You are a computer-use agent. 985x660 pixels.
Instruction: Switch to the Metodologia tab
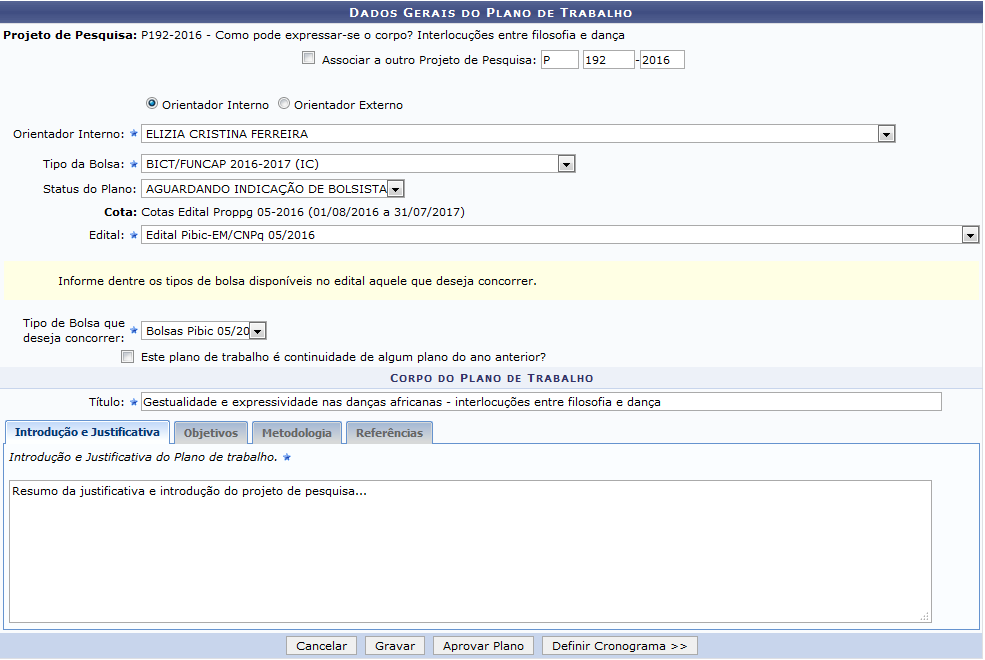[297, 433]
